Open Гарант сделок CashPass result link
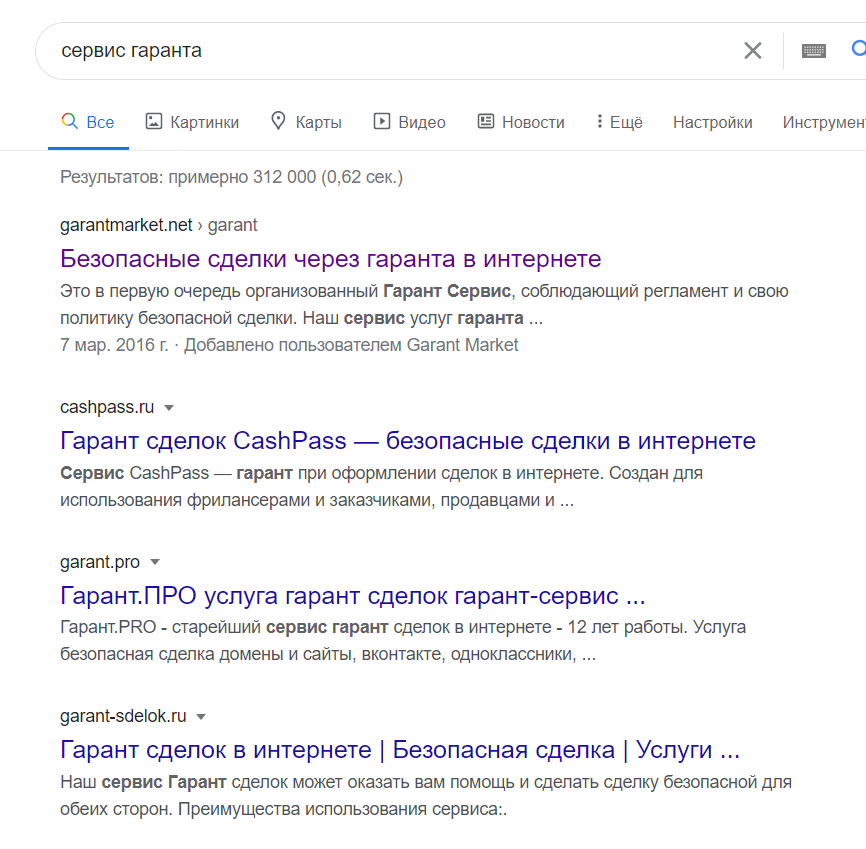The width and height of the screenshot is (866, 849). click(x=408, y=441)
